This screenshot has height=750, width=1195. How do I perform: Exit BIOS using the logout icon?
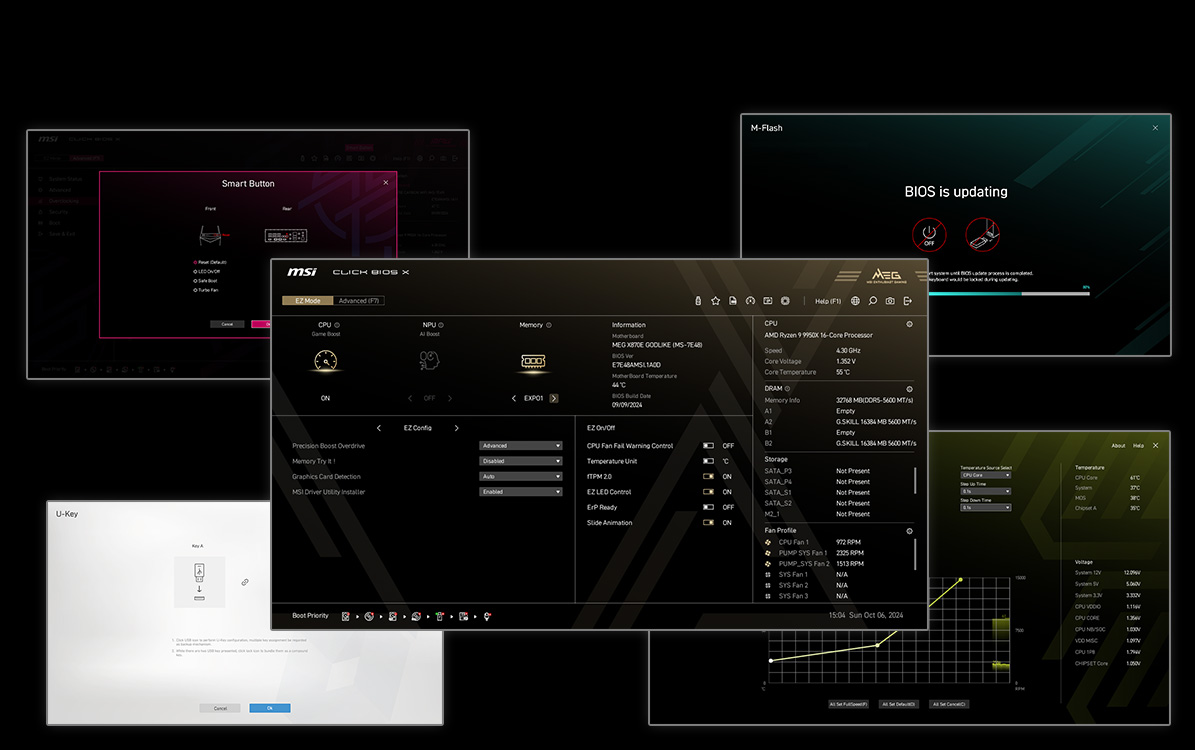tap(907, 300)
